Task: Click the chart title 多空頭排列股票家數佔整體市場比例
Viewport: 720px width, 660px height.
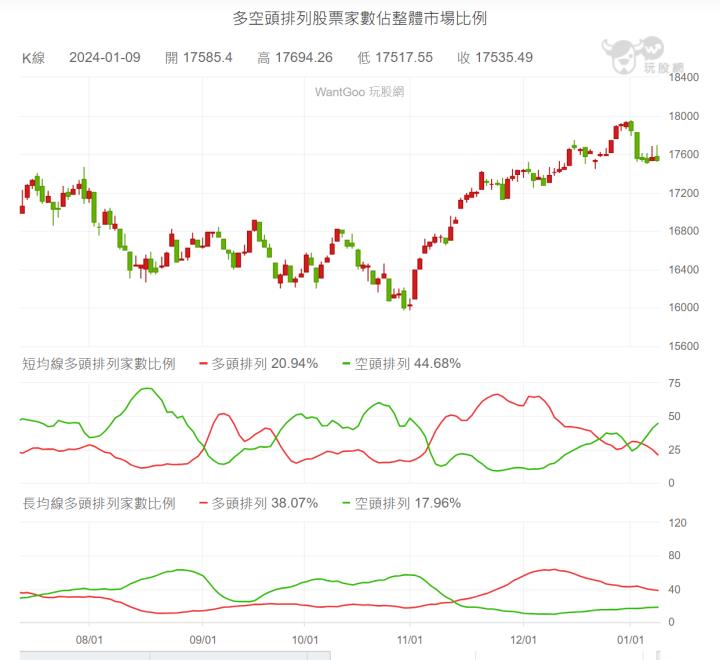Action: (360, 18)
